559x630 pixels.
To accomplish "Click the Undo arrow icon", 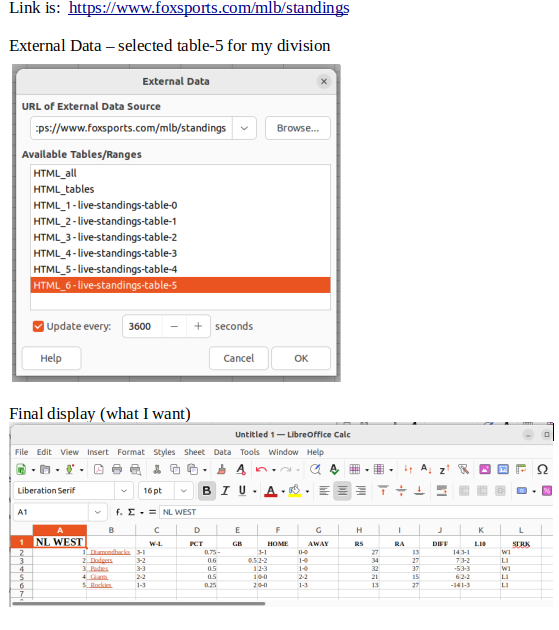I will click(x=262, y=469).
